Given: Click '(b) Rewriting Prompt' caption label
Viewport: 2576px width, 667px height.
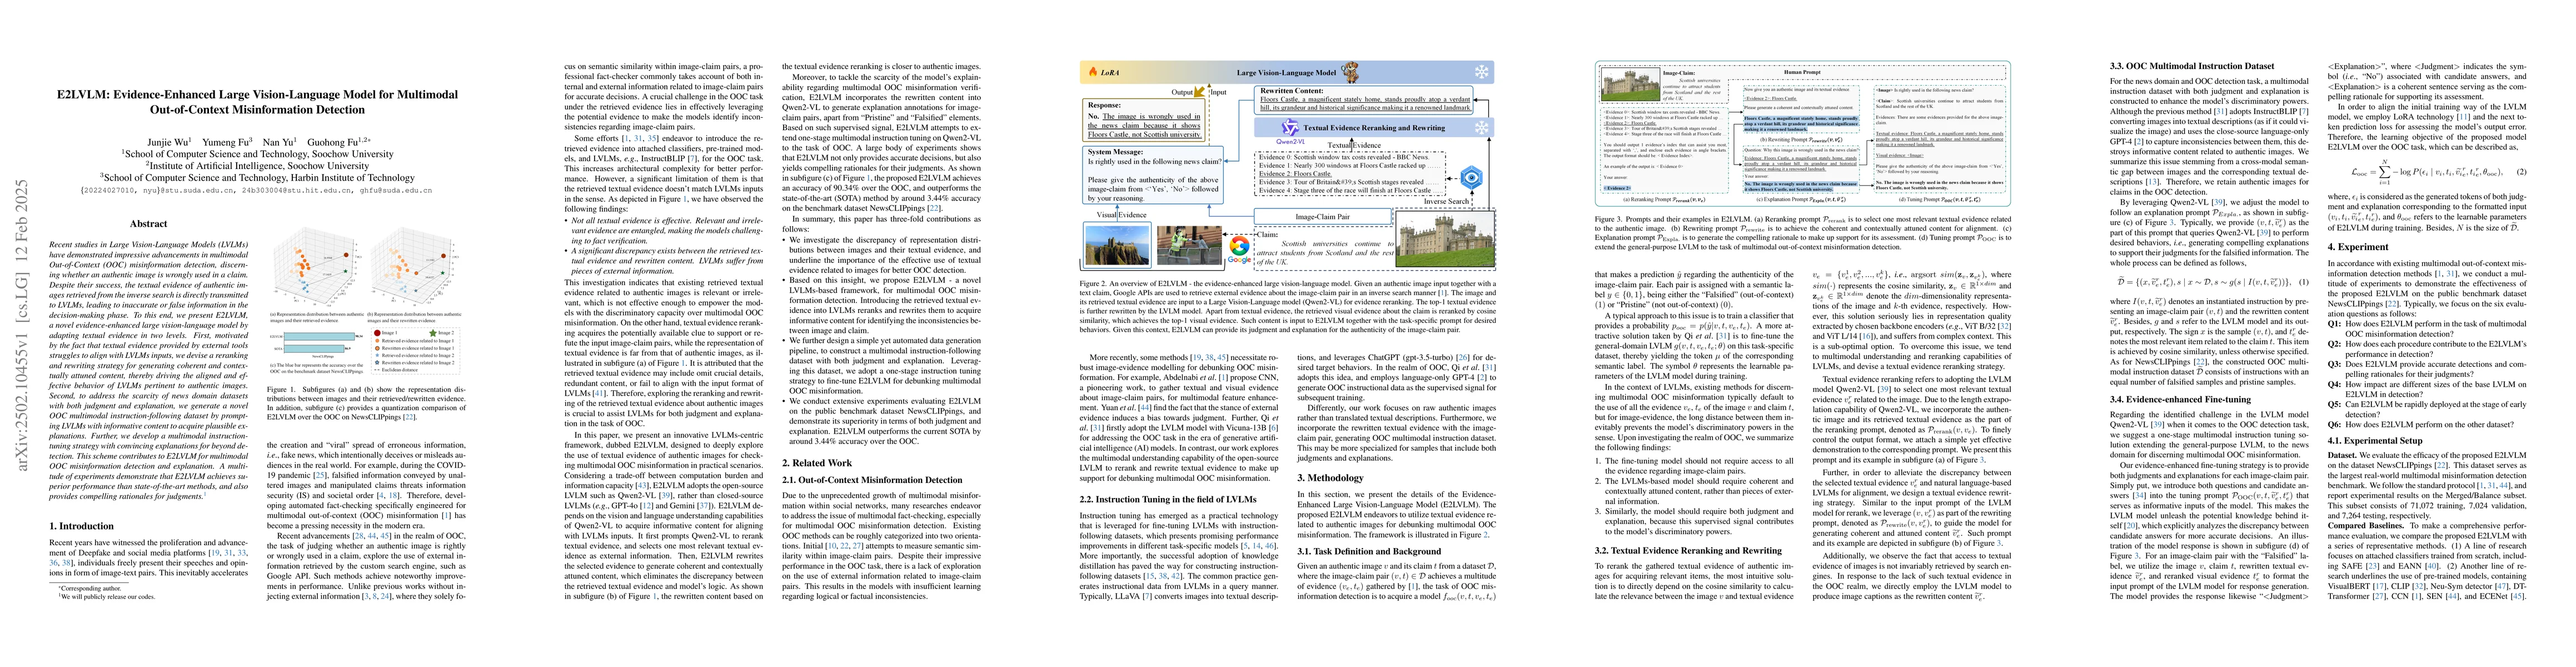Looking at the screenshot, I should (x=1802, y=140).
